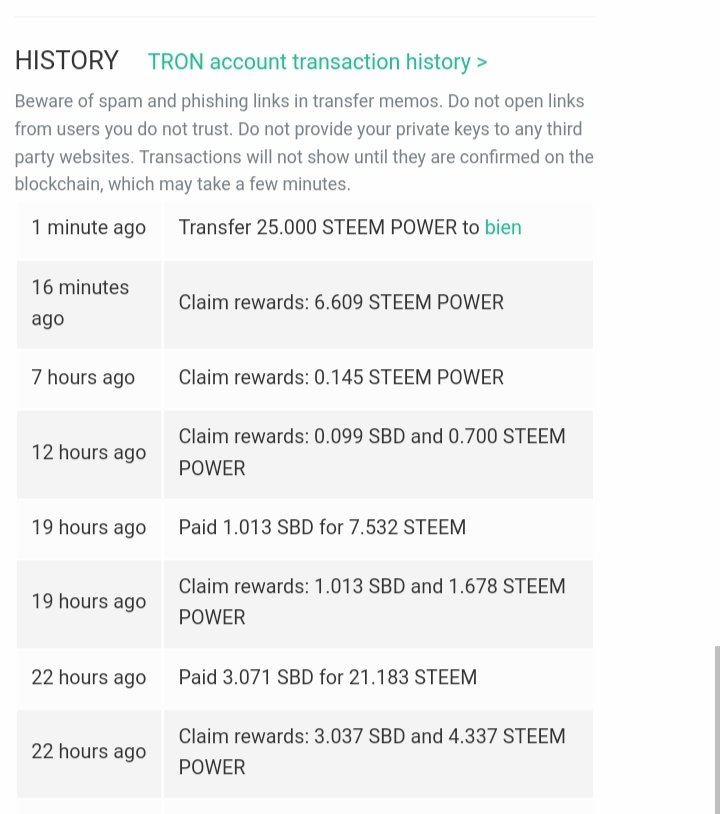Click the Transfer 25.000 STEEM POWER entry
The height and width of the screenshot is (814, 720).
click(329, 228)
